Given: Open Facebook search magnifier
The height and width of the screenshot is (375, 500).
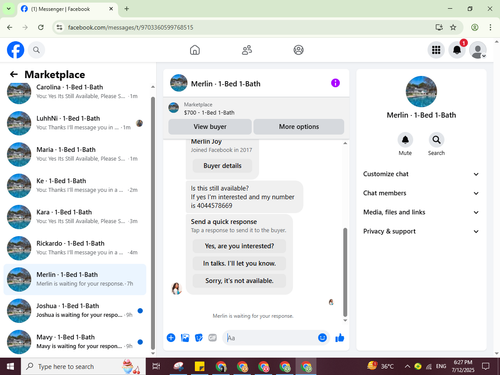Looking at the screenshot, I should pos(36,50).
